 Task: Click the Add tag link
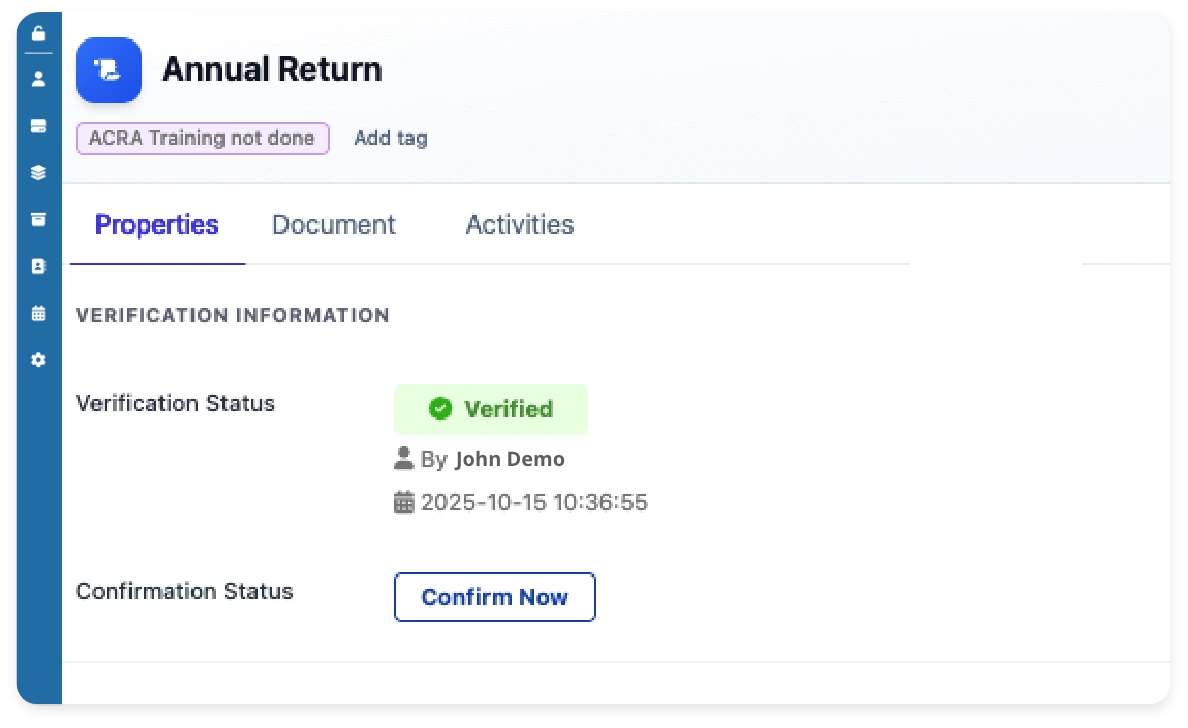(x=390, y=138)
